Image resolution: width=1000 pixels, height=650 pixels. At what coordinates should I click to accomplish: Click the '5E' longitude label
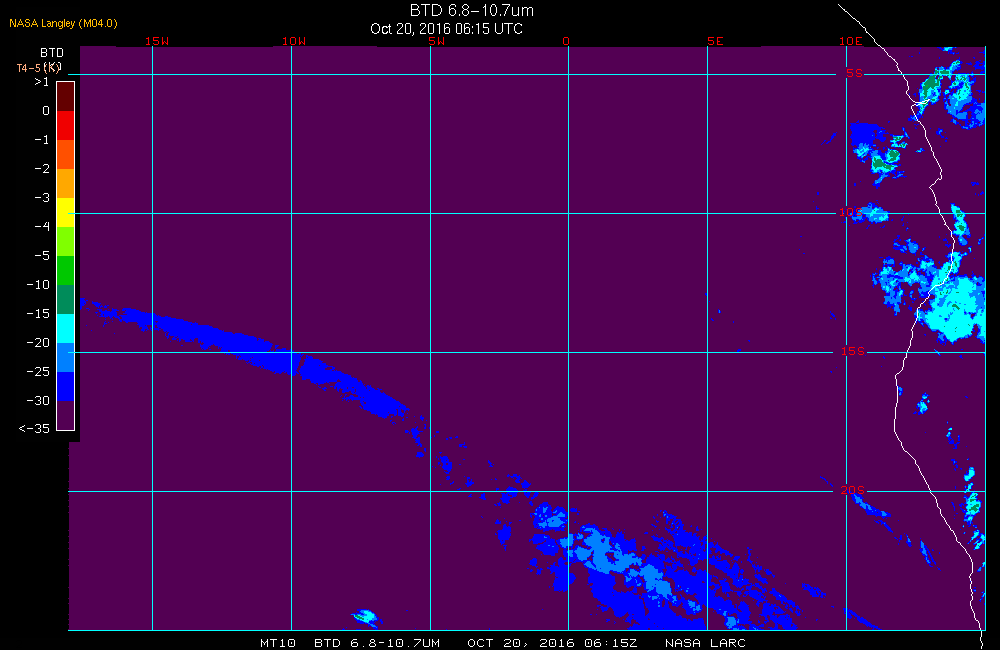[715, 41]
